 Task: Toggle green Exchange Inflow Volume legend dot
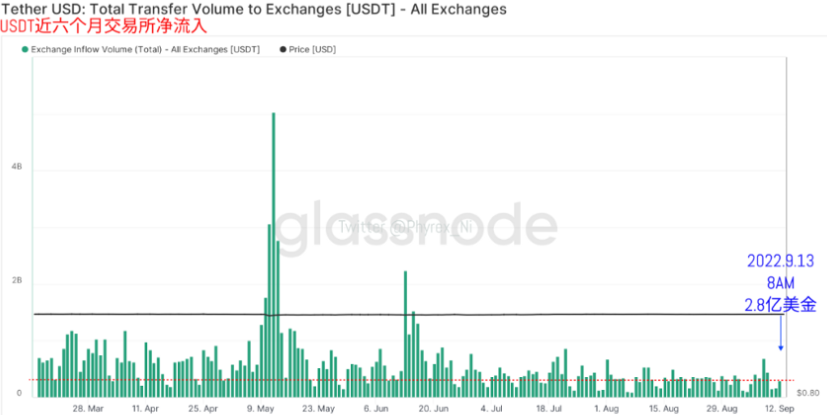25,50
